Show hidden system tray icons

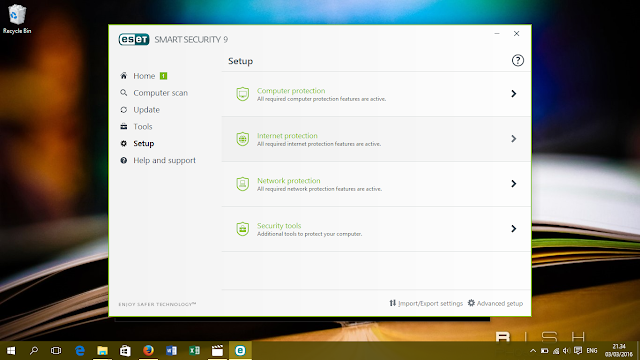click(x=533, y=351)
